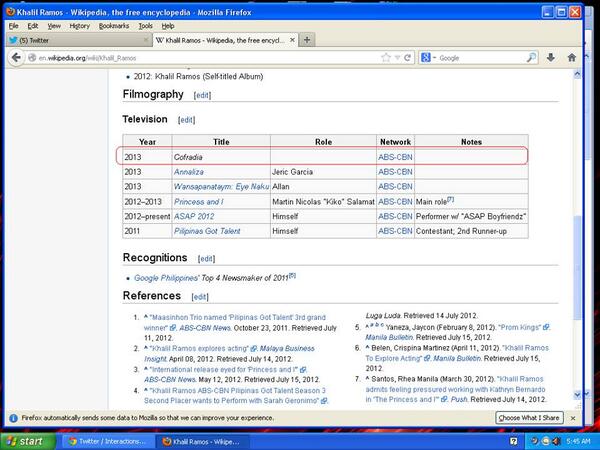Click ABS-CBN link in Pilipinas Got Talent row

coord(395,231)
